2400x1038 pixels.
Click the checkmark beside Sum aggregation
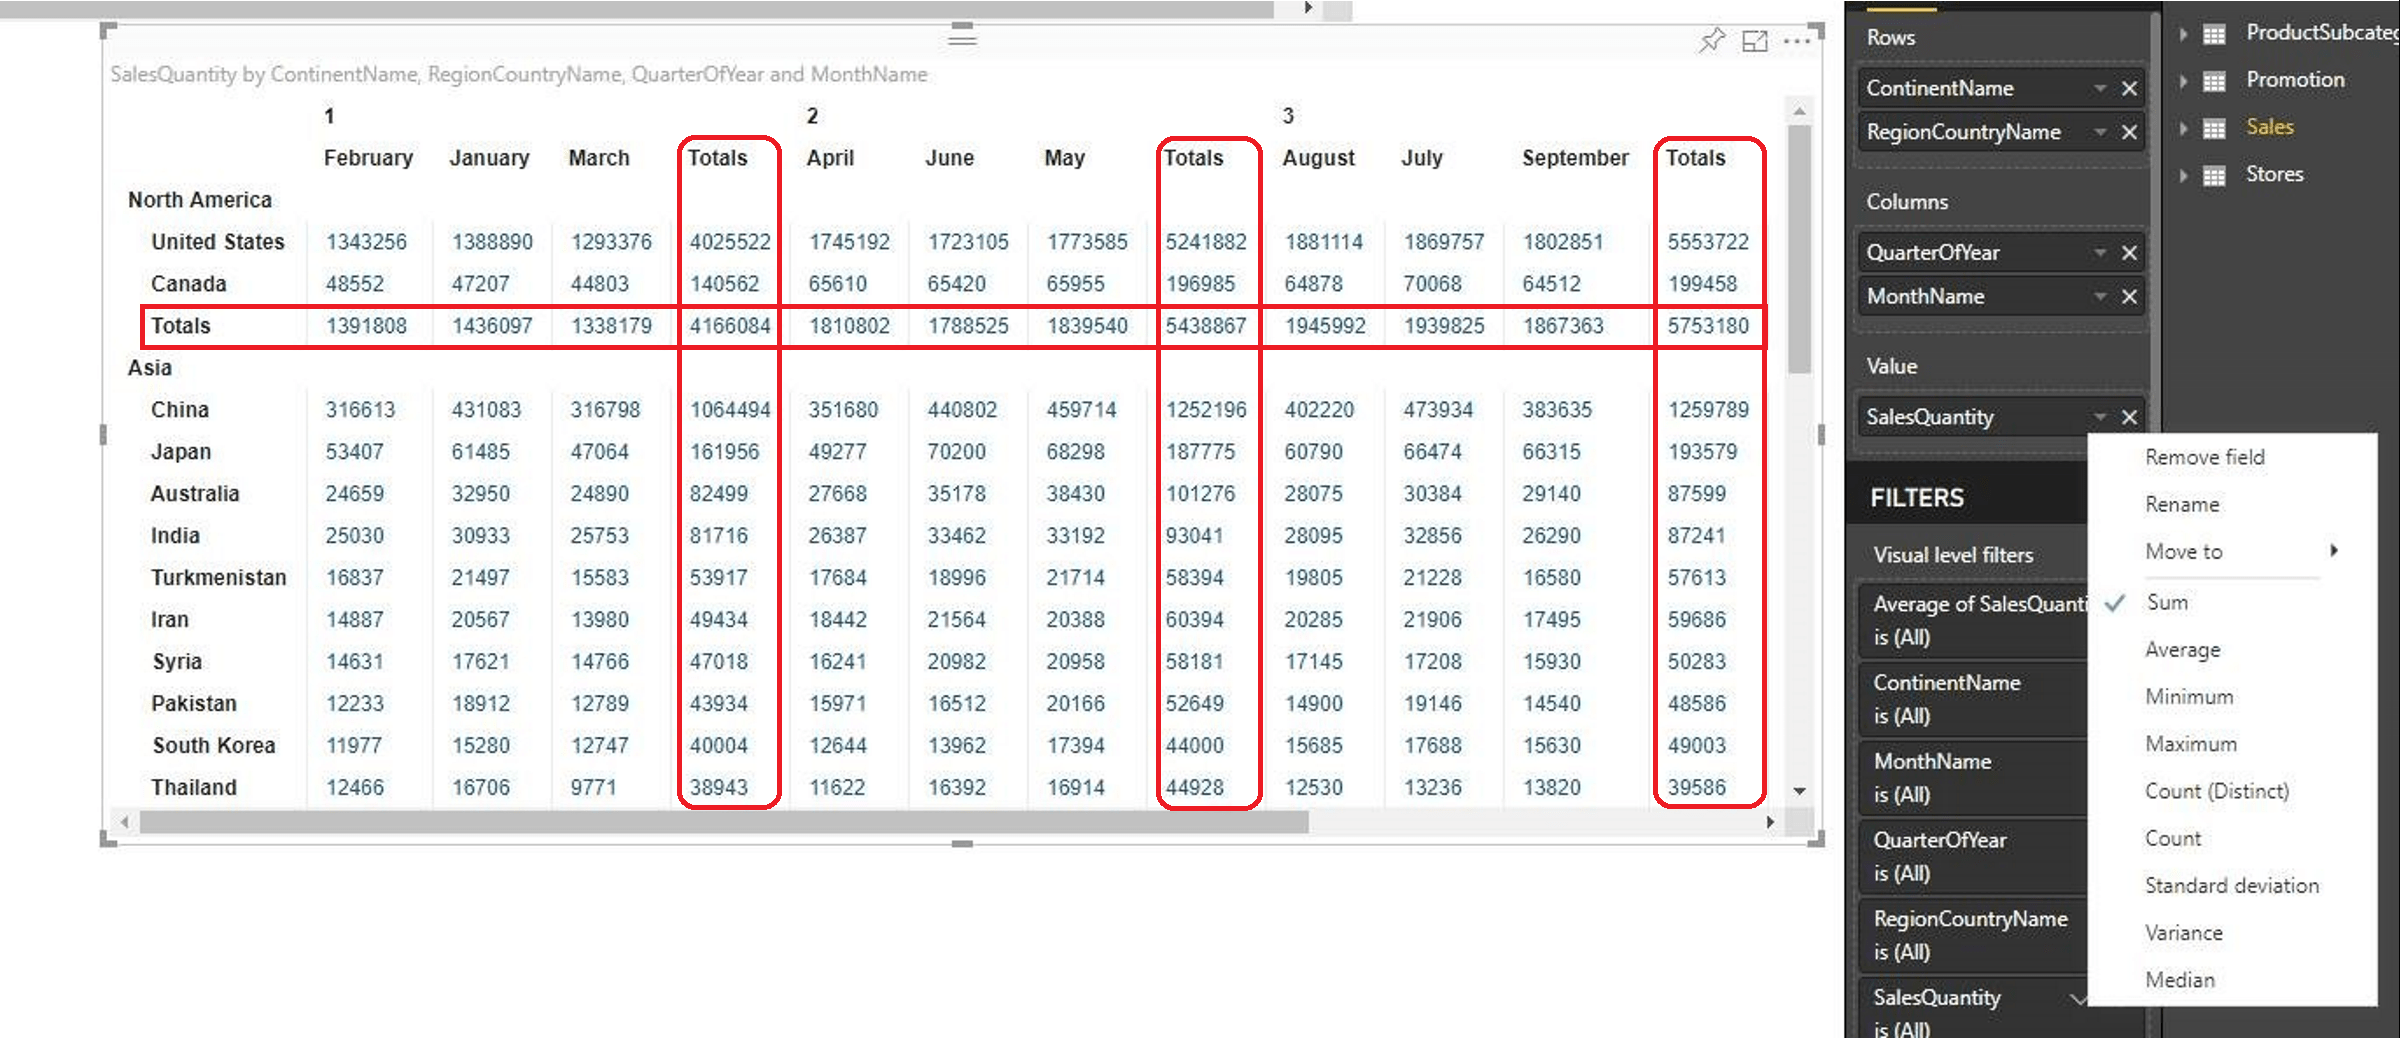(2113, 602)
